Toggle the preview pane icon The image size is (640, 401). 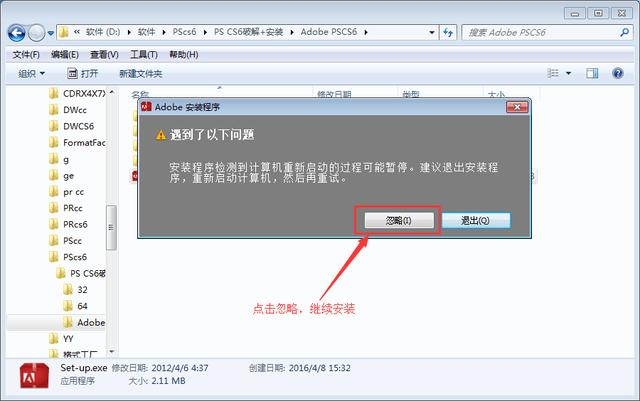592,74
